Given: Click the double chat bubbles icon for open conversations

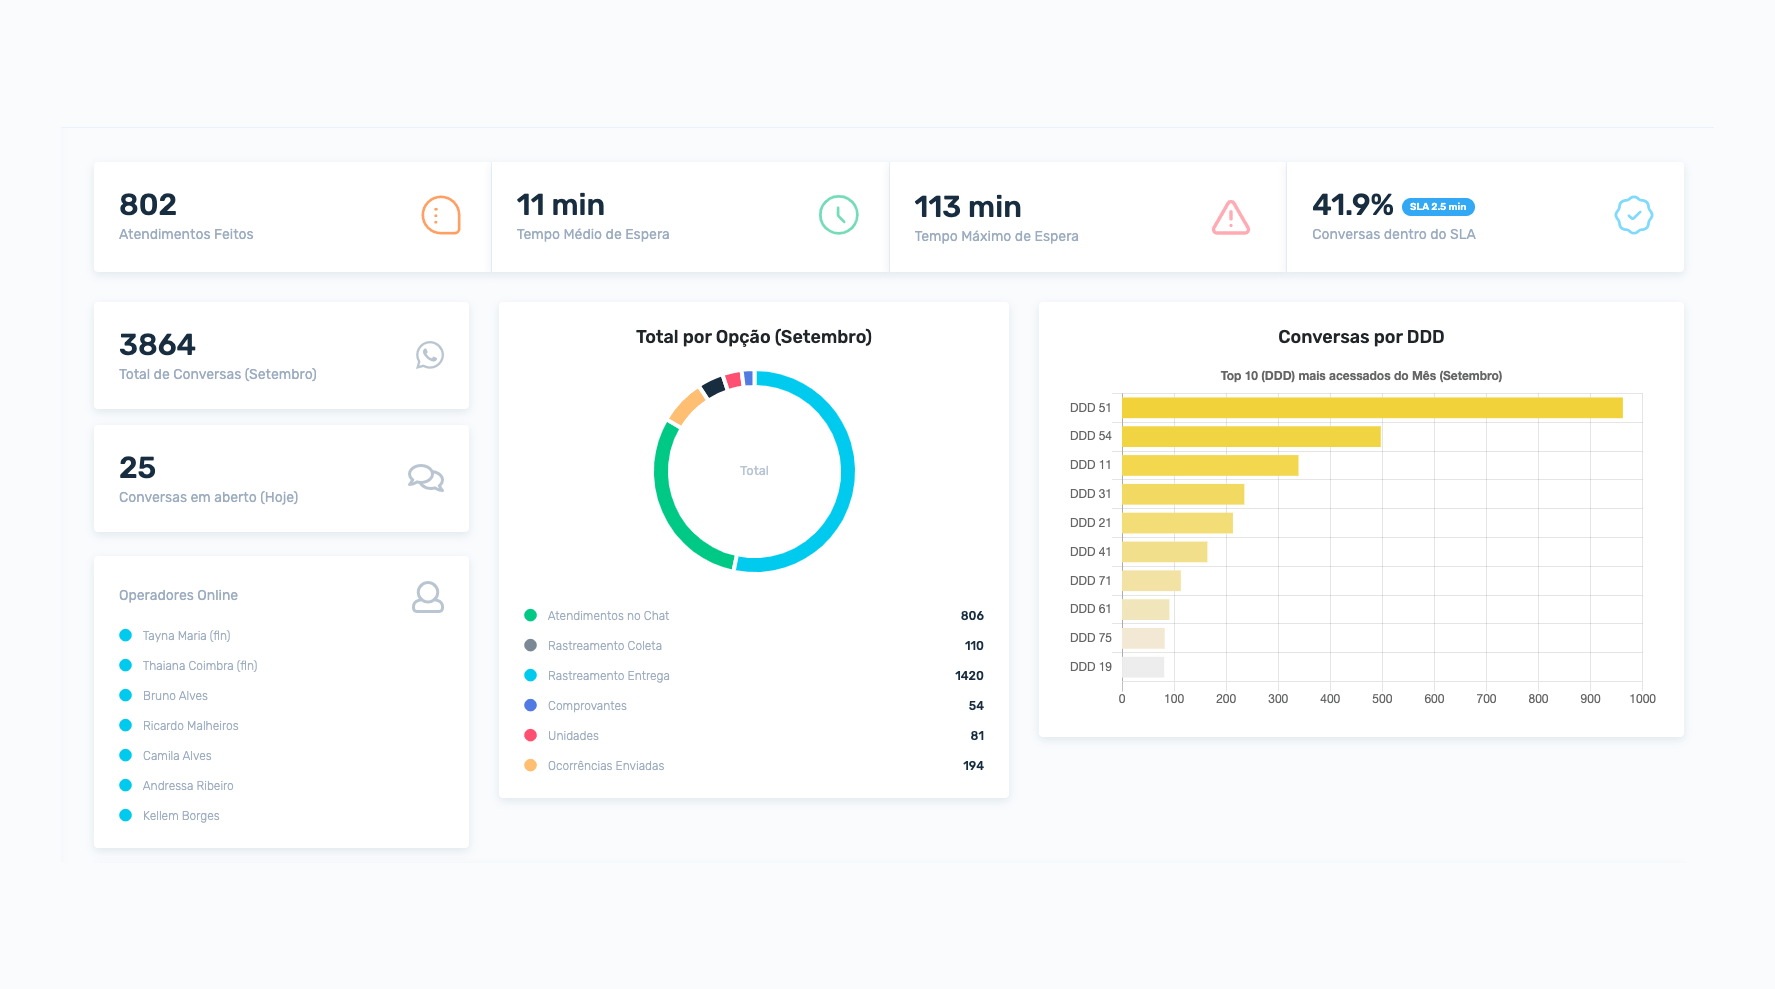Looking at the screenshot, I should tap(425, 478).
